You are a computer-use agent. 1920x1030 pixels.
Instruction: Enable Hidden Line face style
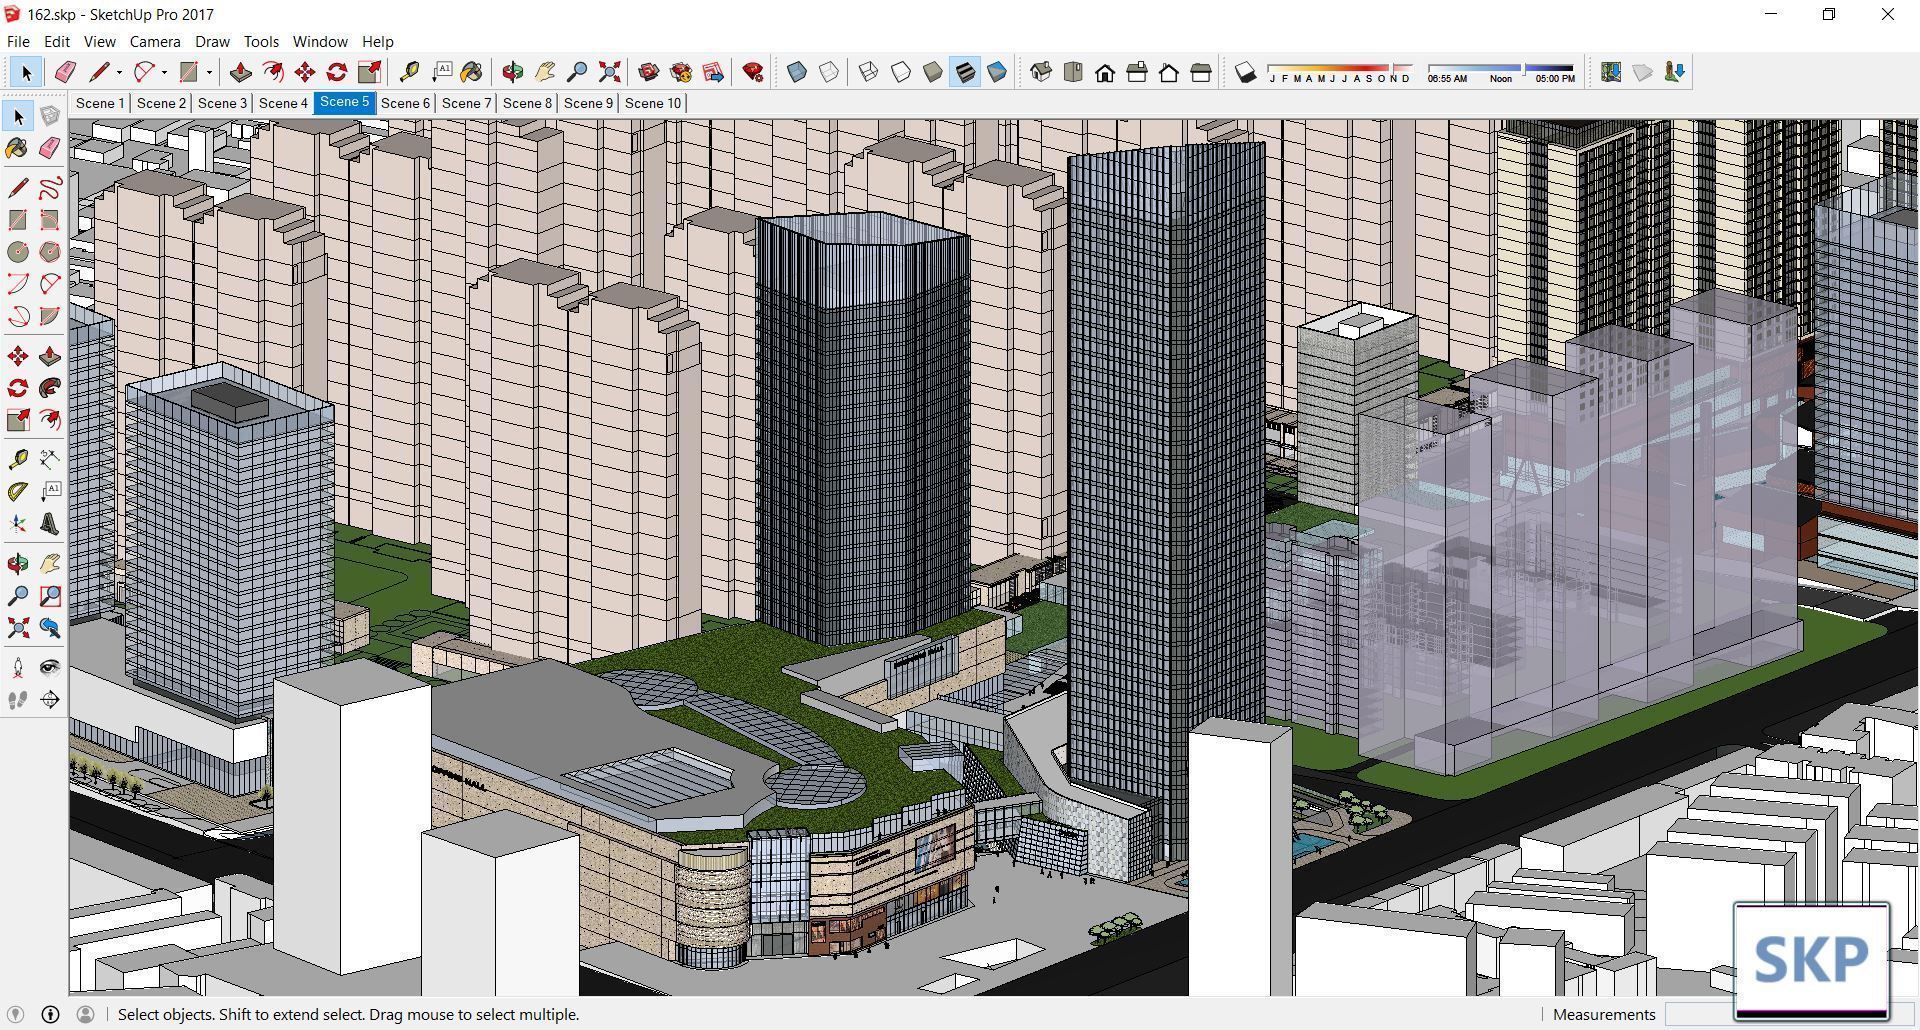901,72
